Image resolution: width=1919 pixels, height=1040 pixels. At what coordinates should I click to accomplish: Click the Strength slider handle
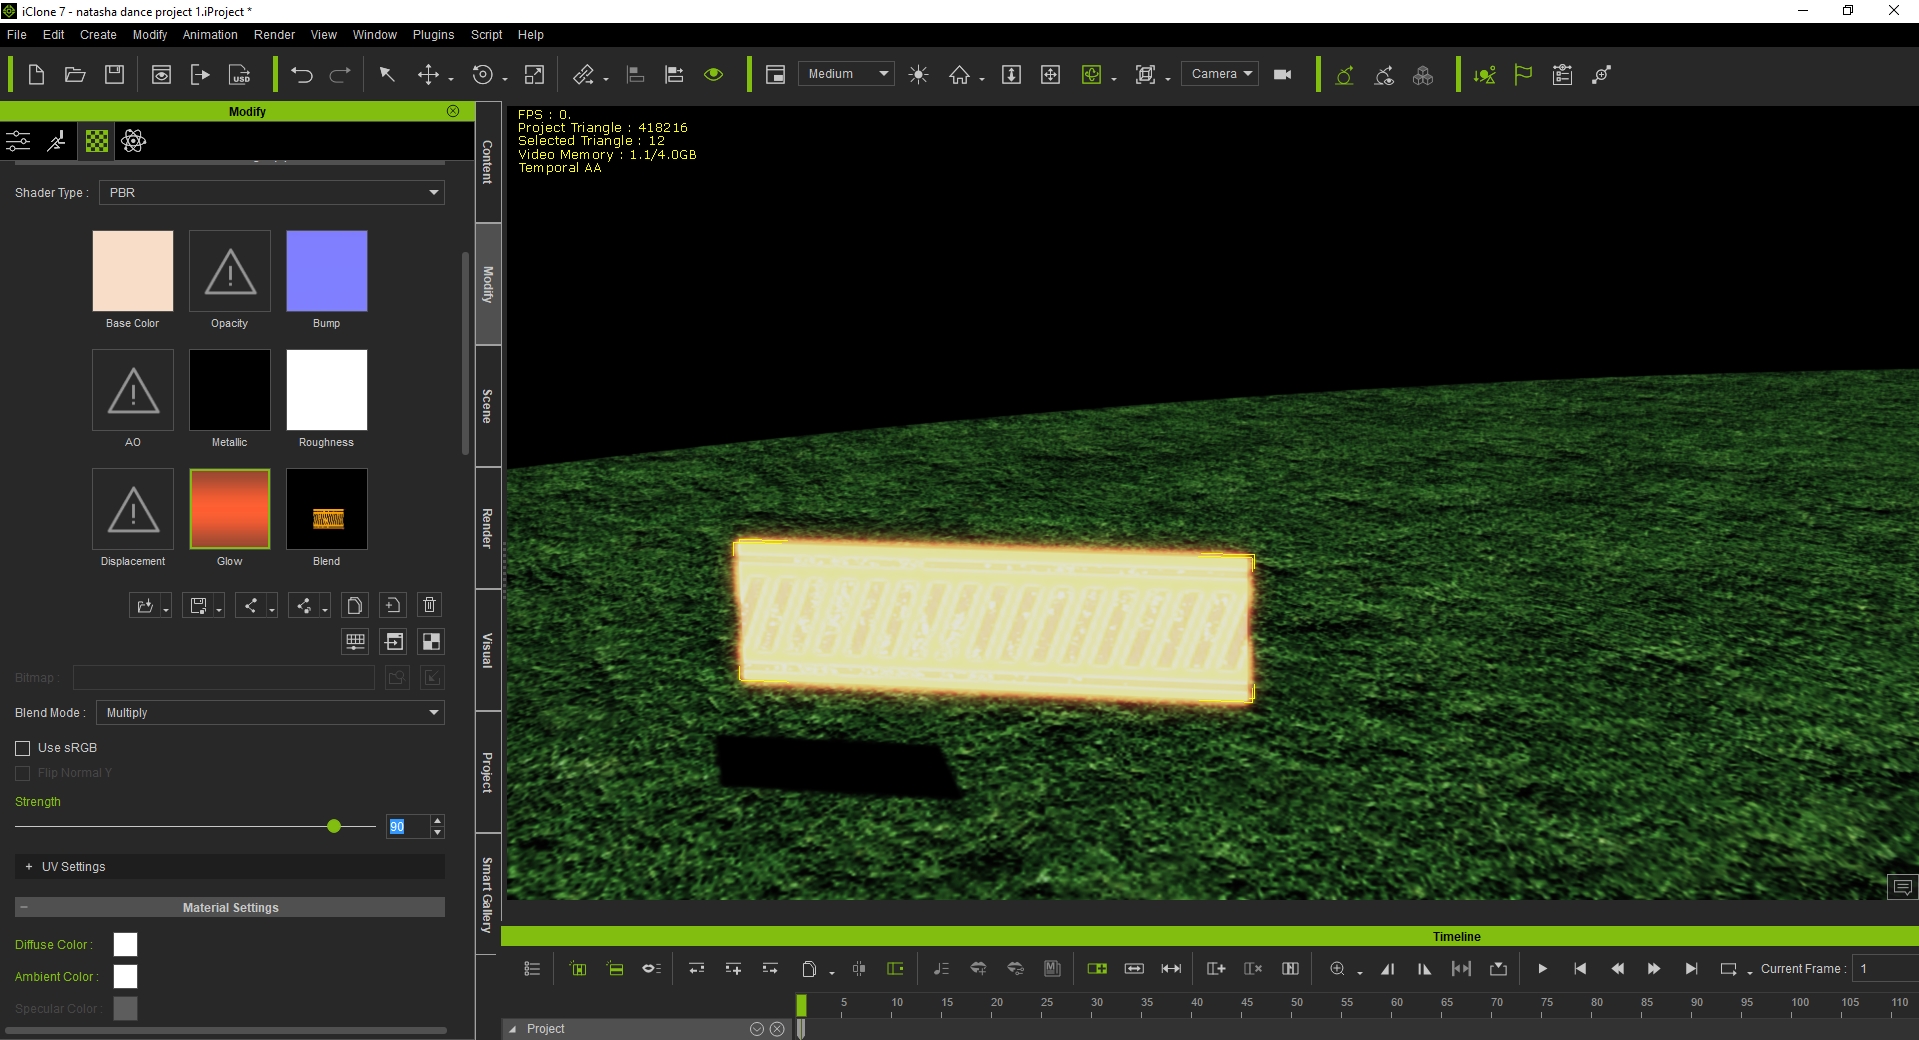(334, 826)
